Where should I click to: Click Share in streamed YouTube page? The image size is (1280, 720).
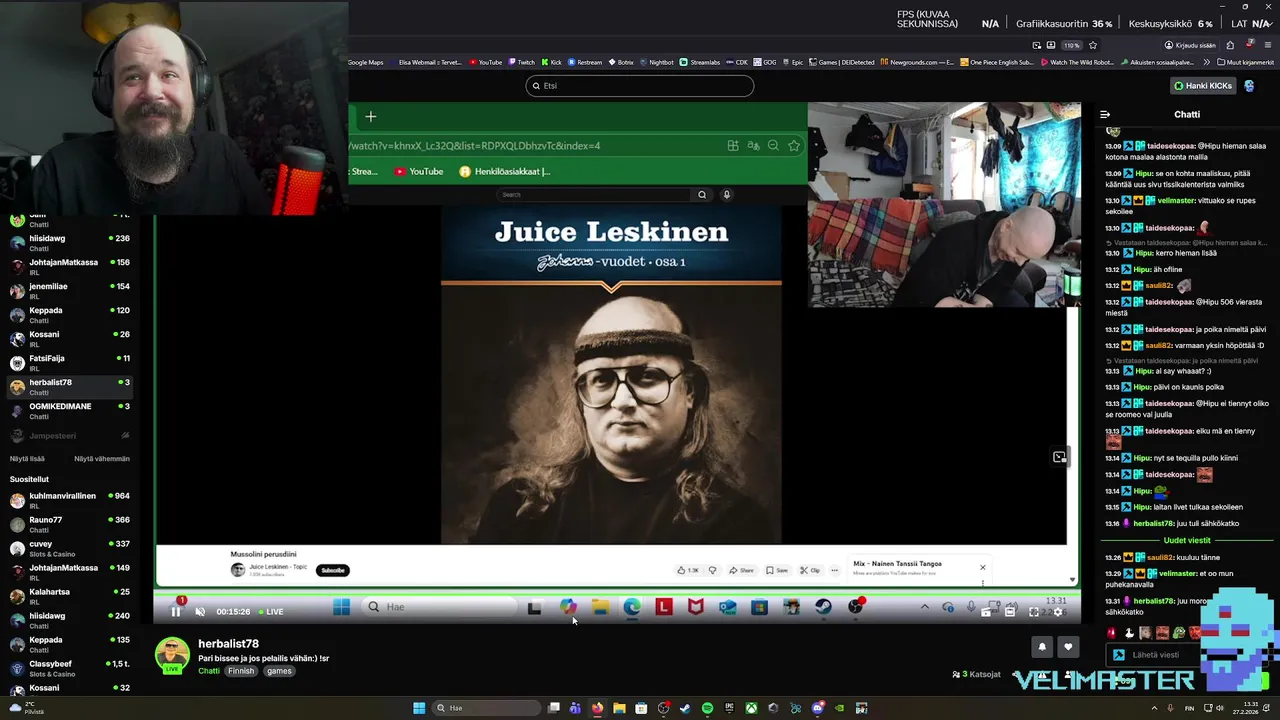pos(741,570)
